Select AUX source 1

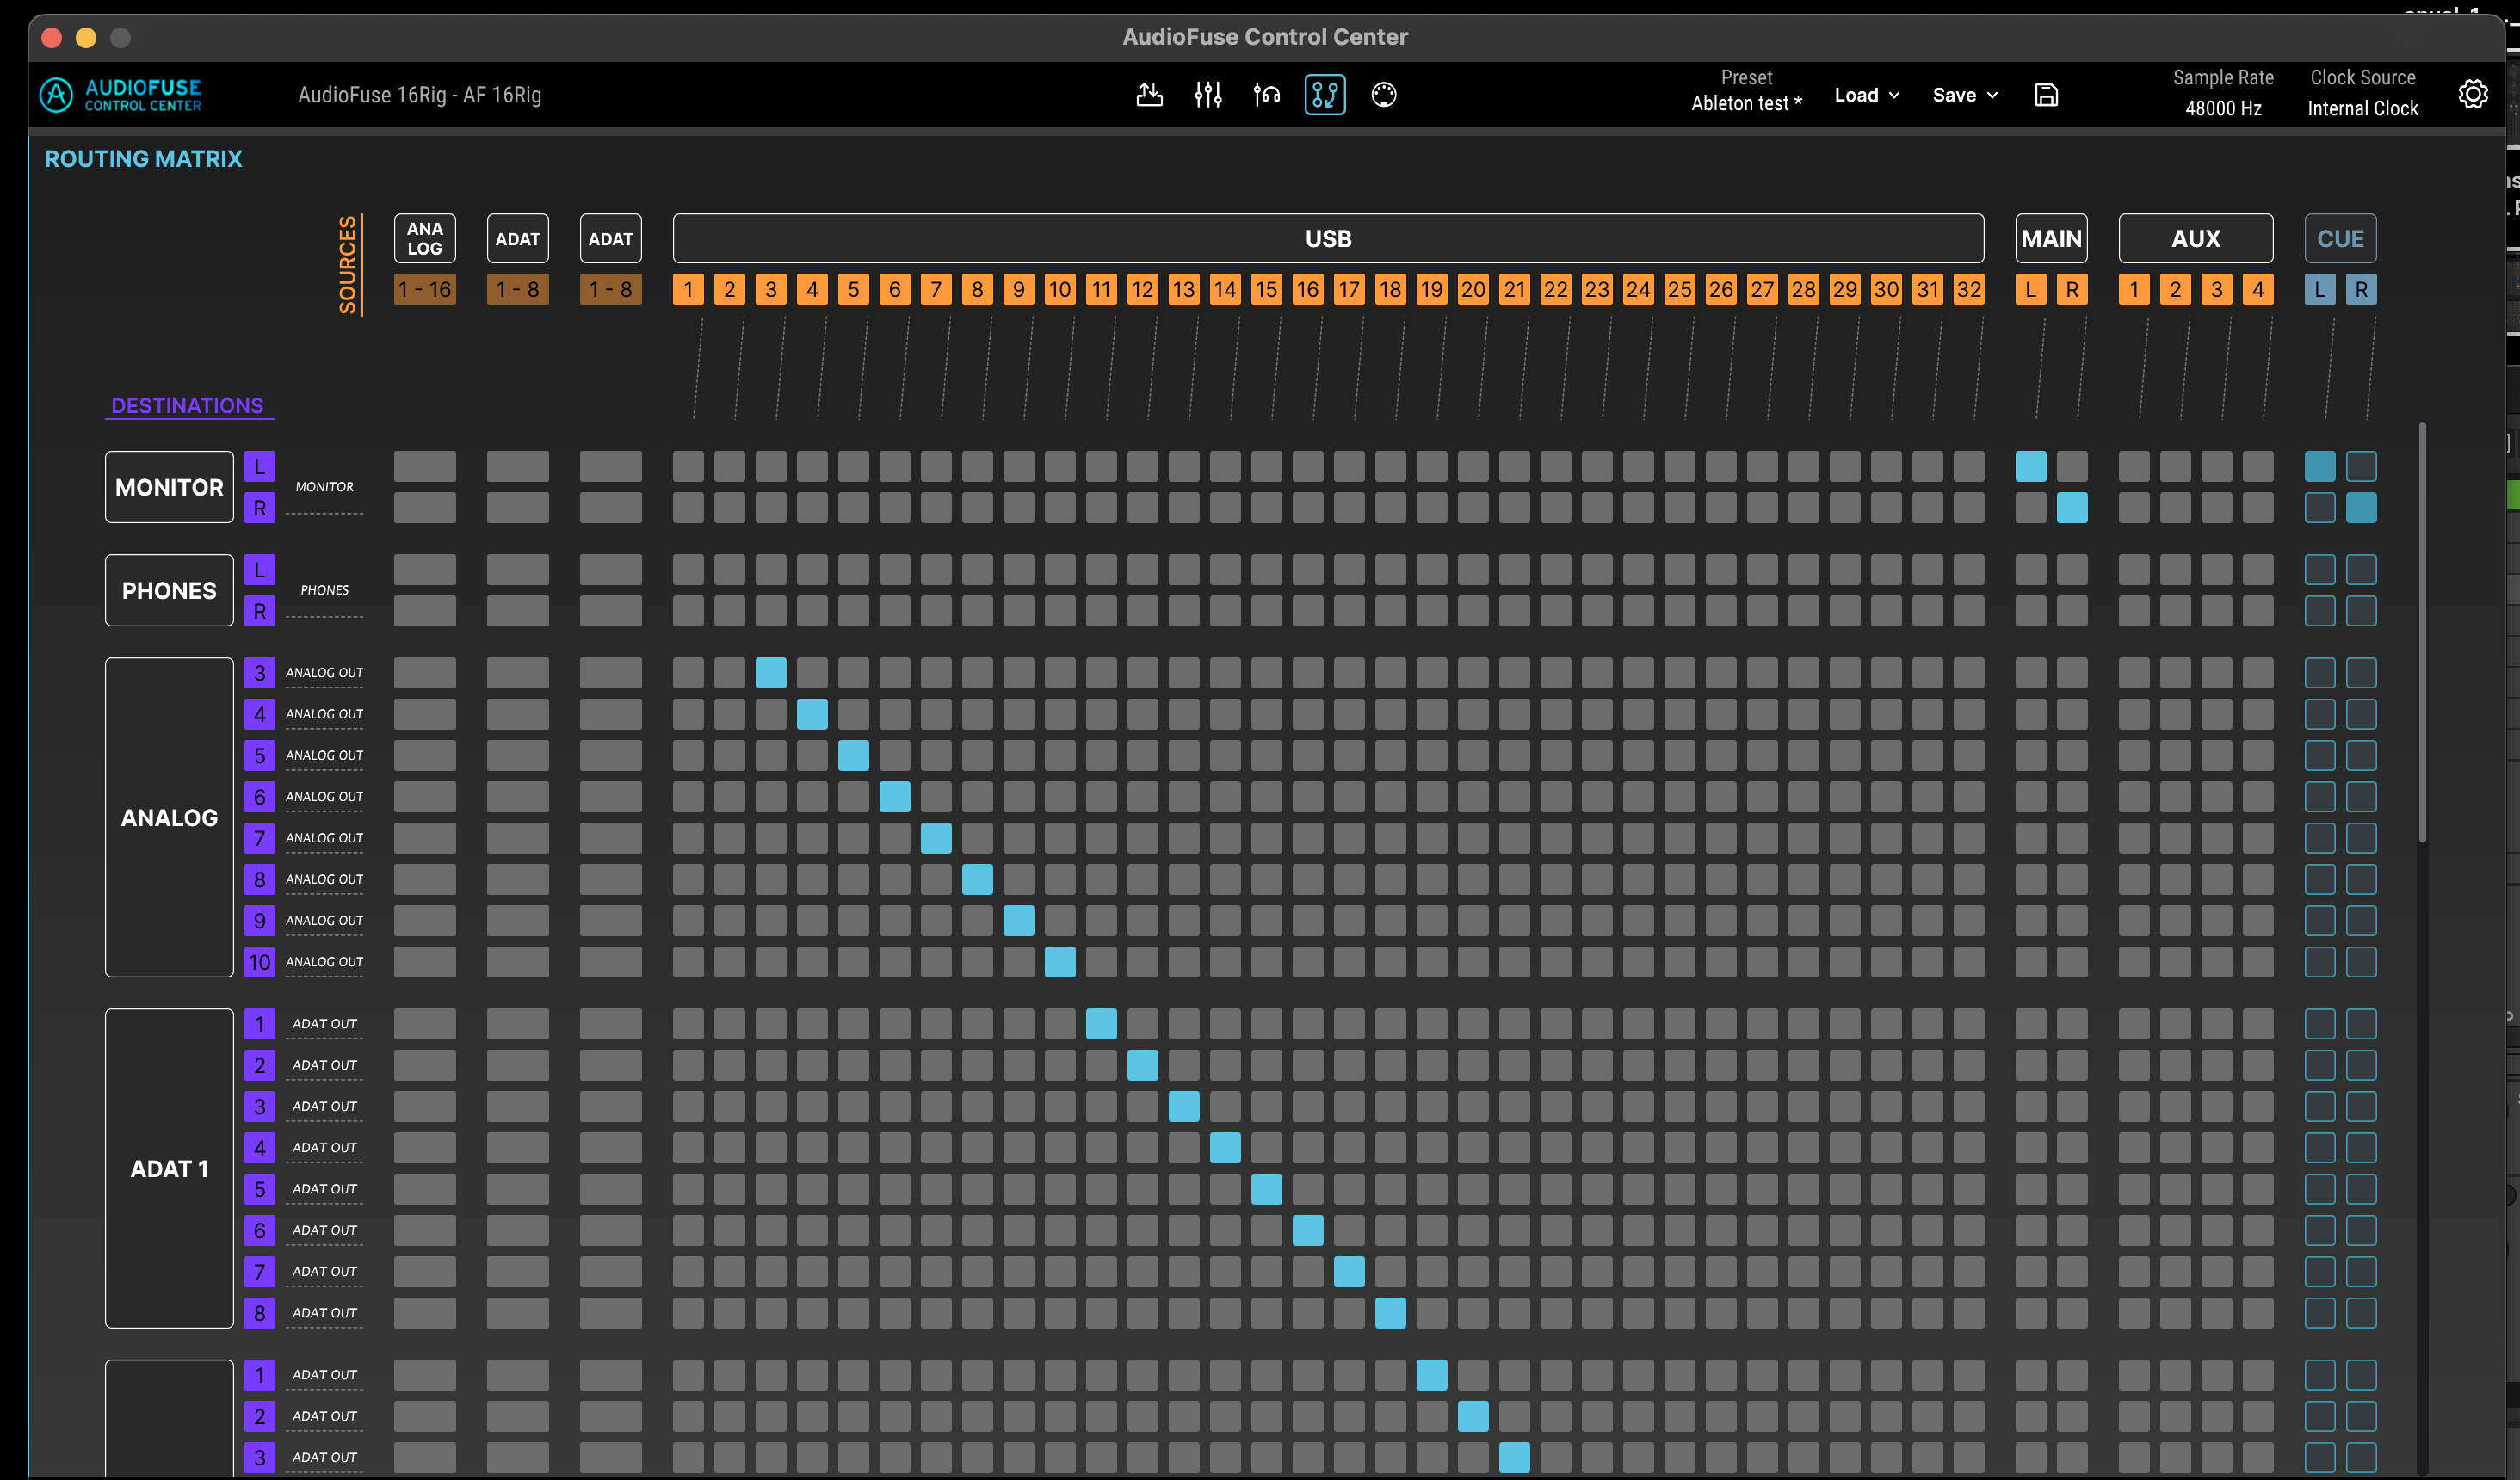(x=2134, y=290)
